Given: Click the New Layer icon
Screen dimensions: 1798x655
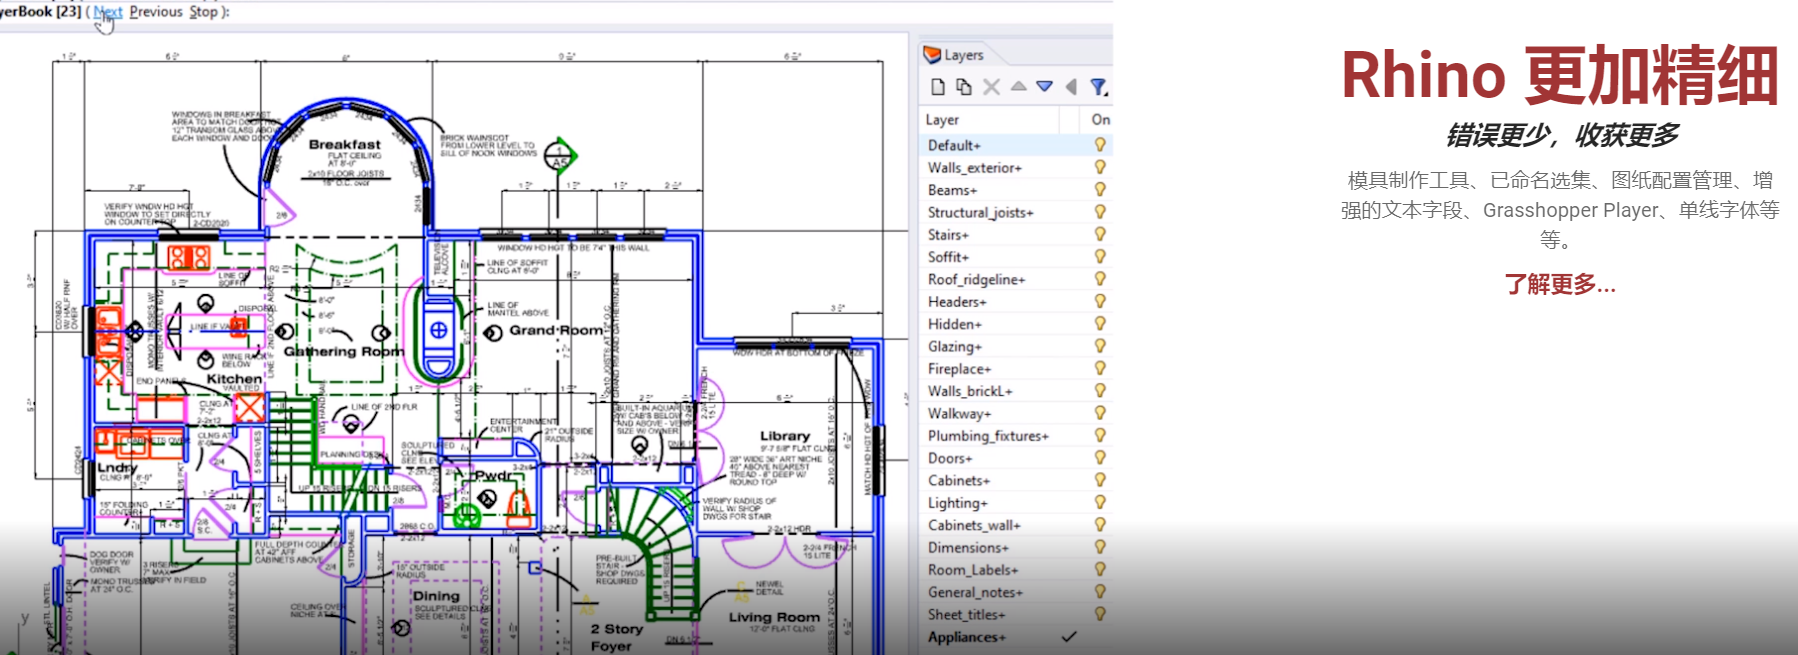Looking at the screenshot, I should click(938, 87).
